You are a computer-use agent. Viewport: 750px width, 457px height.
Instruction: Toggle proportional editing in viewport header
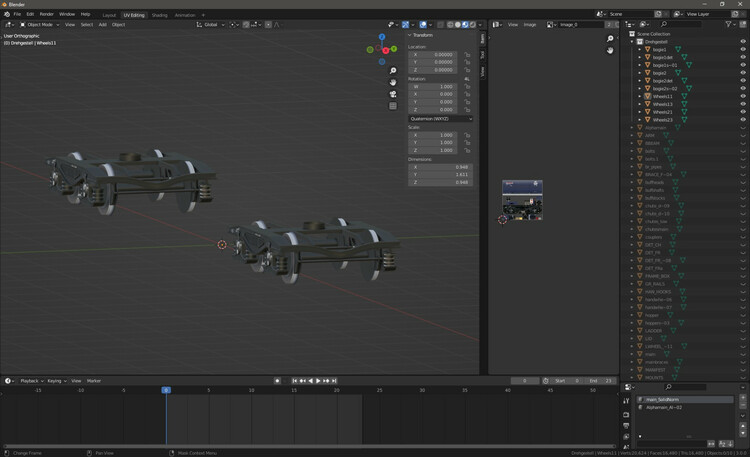pos(268,24)
